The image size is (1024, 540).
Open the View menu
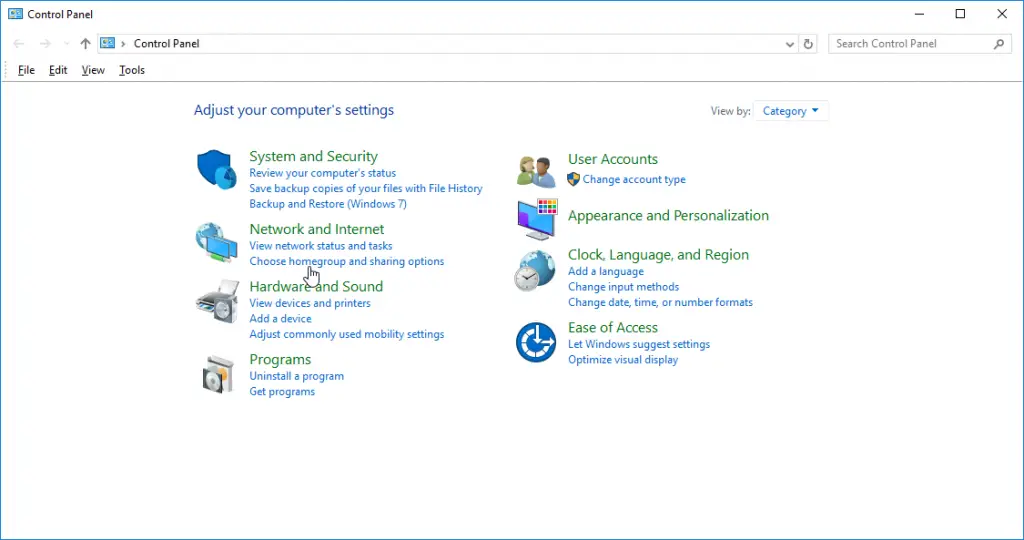[93, 70]
